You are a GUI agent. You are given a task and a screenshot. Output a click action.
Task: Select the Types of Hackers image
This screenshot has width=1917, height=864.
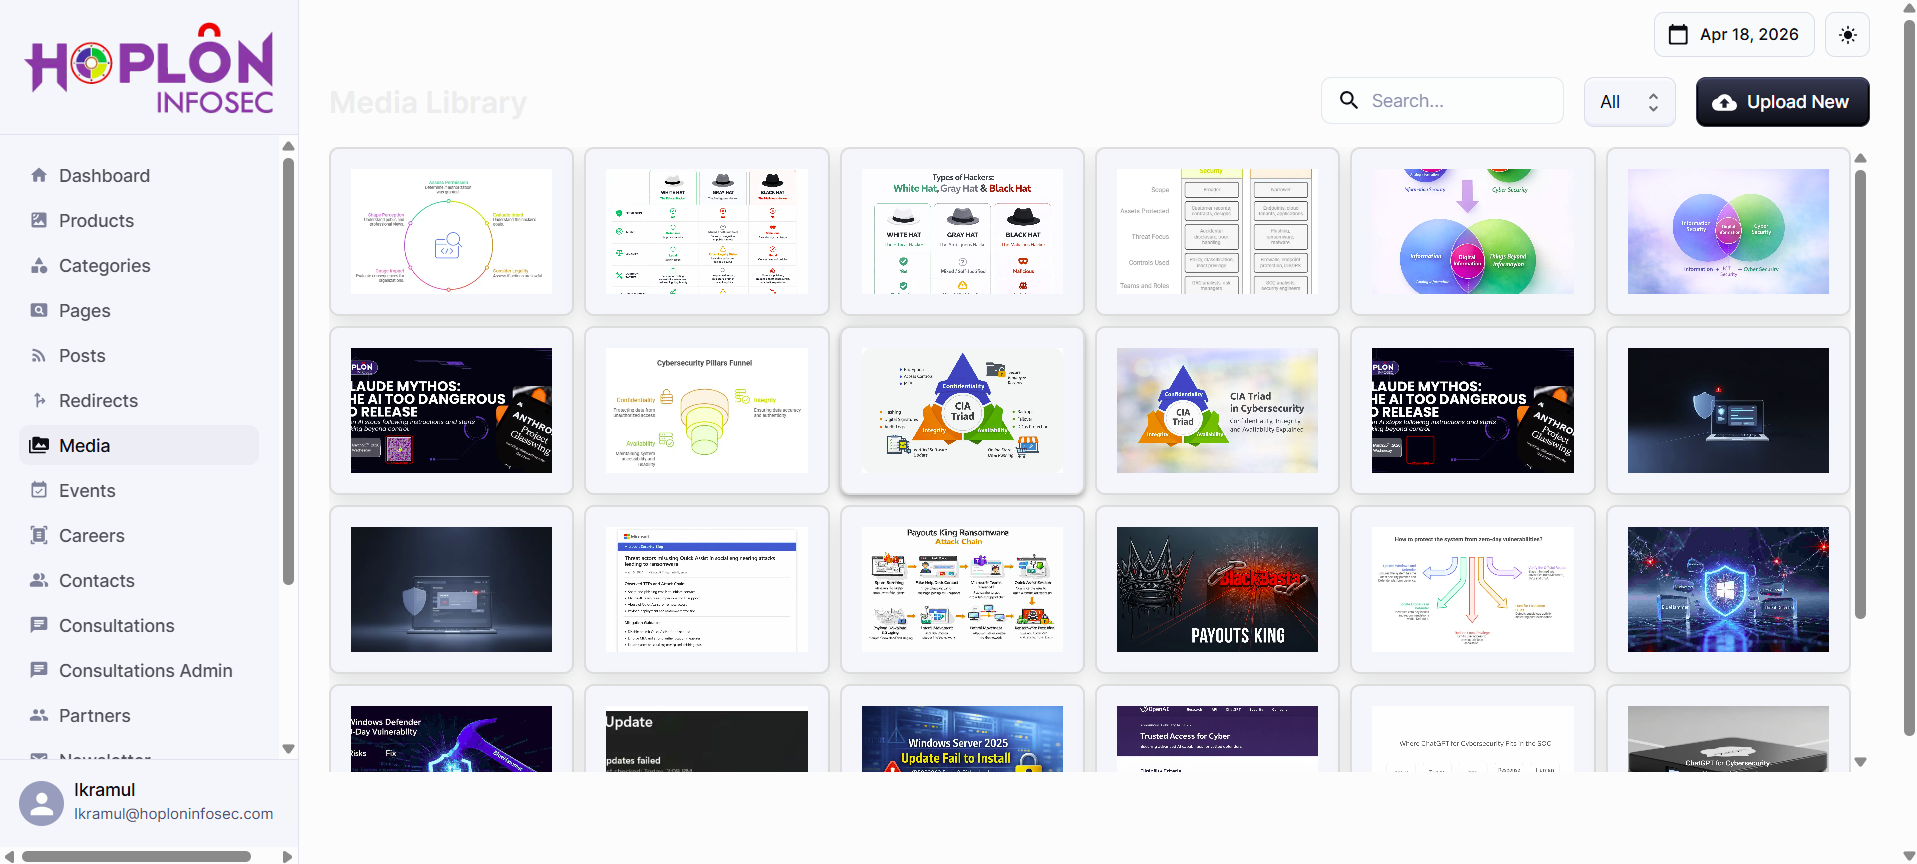pyautogui.click(x=962, y=231)
